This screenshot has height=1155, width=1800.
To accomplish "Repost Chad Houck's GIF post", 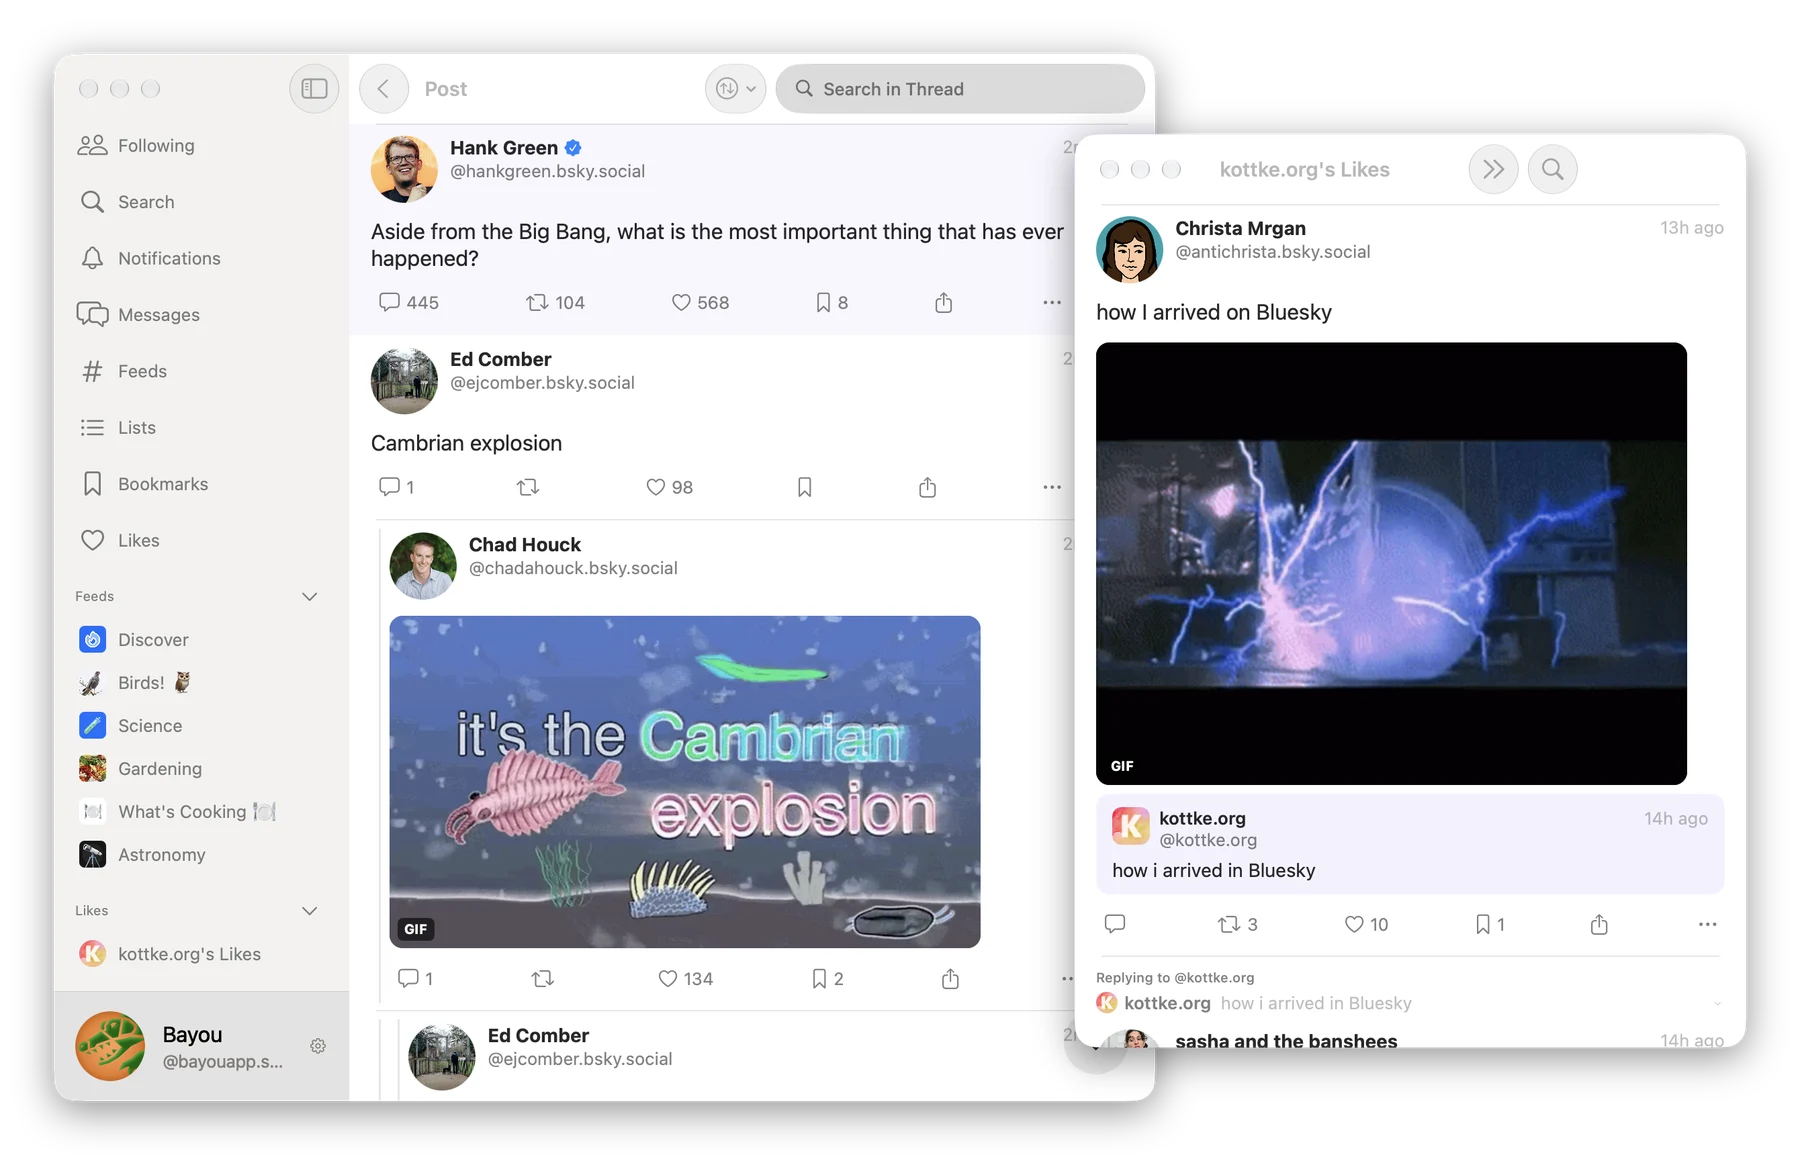I will pyautogui.click(x=543, y=979).
